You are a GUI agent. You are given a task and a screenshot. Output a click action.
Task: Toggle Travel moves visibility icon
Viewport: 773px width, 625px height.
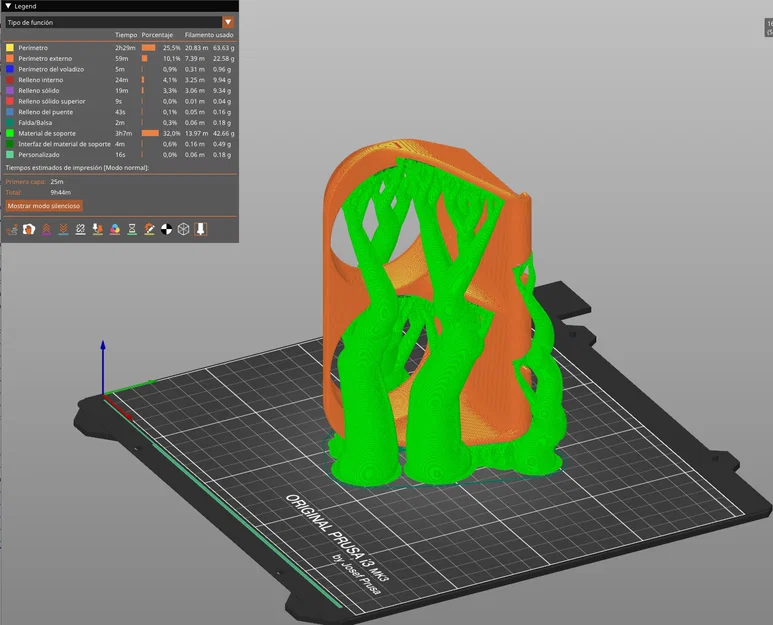tap(12, 229)
